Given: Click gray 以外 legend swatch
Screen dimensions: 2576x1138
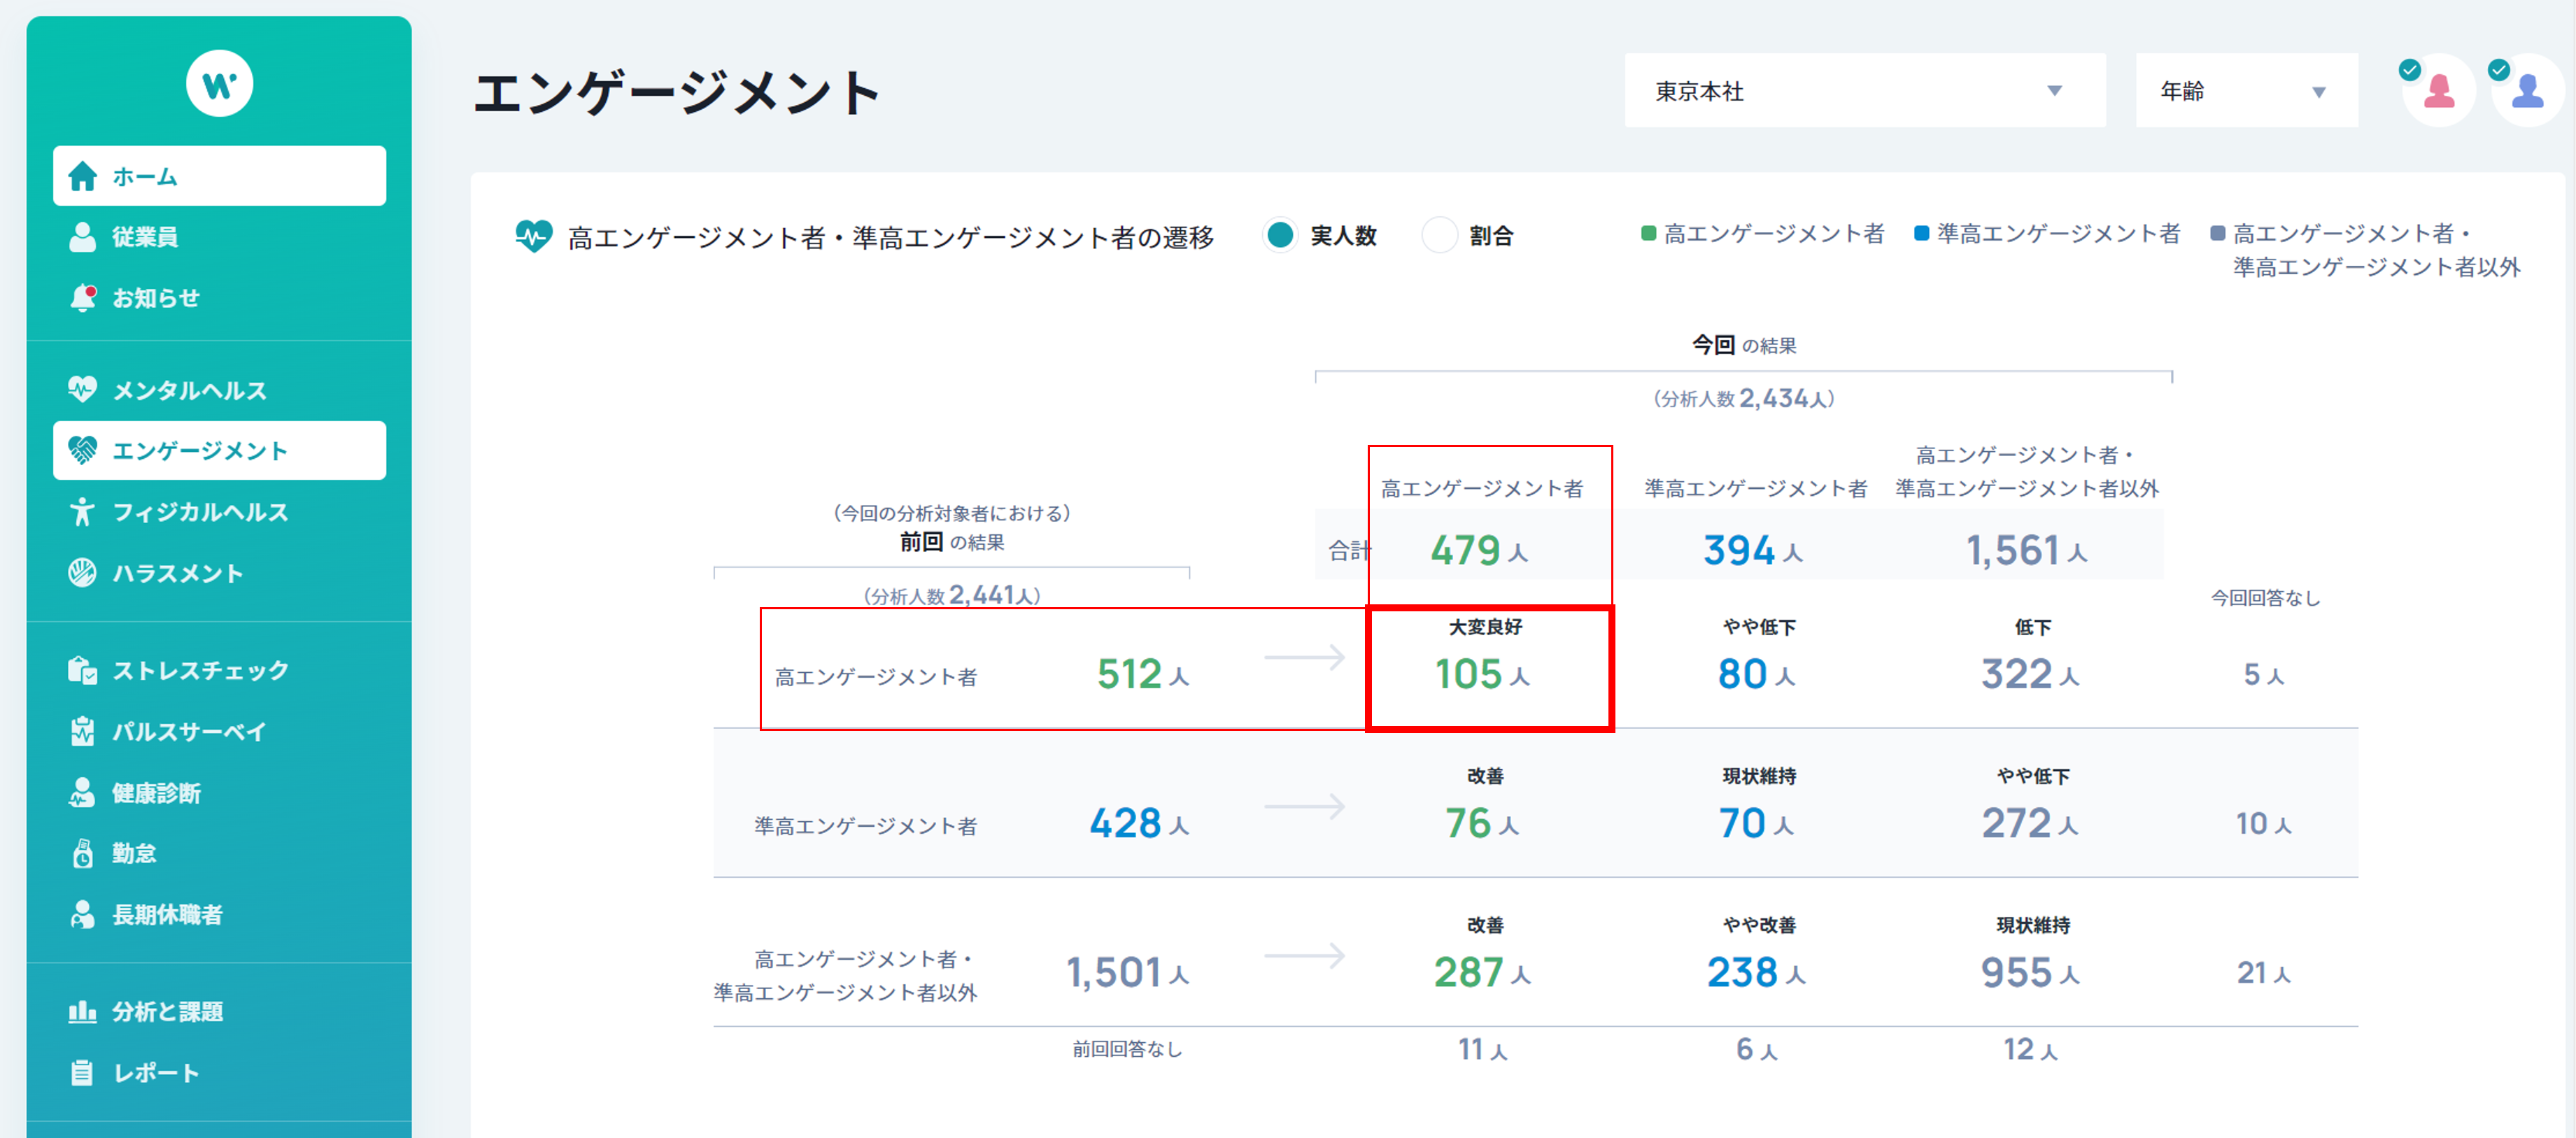Looking at the screenshot, I should [x=2217, y=234].
